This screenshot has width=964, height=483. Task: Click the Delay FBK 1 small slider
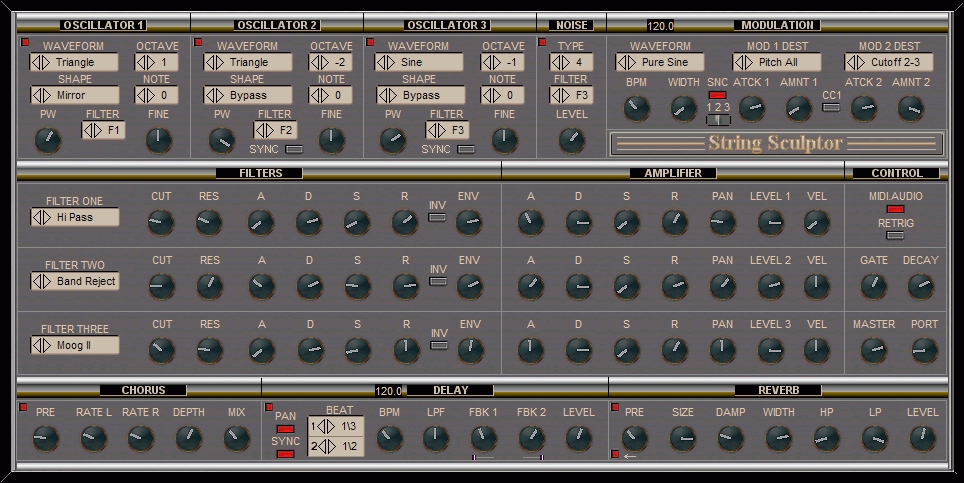483,457
